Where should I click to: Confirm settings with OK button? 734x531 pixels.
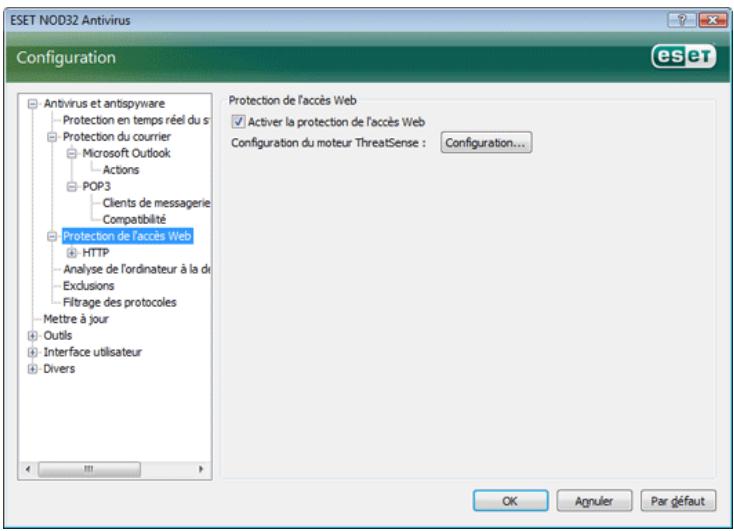pyautogui.click(x=510, y=501)
